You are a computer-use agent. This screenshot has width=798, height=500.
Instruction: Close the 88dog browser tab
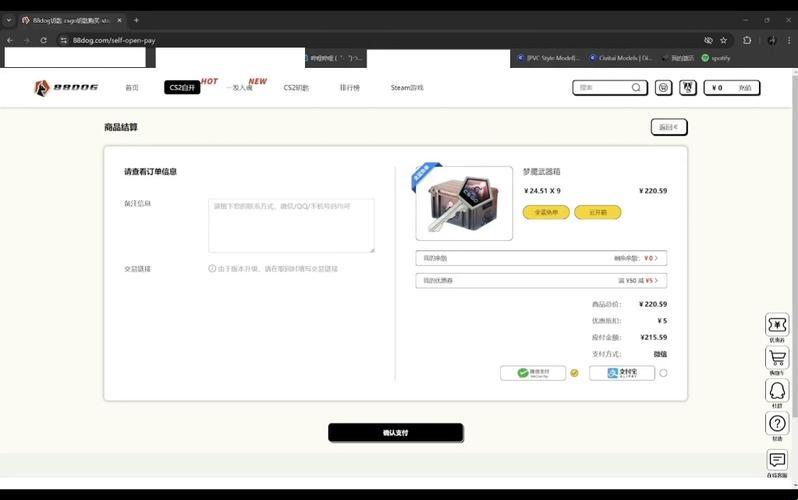pyautogui.click(x=119, y=20)
